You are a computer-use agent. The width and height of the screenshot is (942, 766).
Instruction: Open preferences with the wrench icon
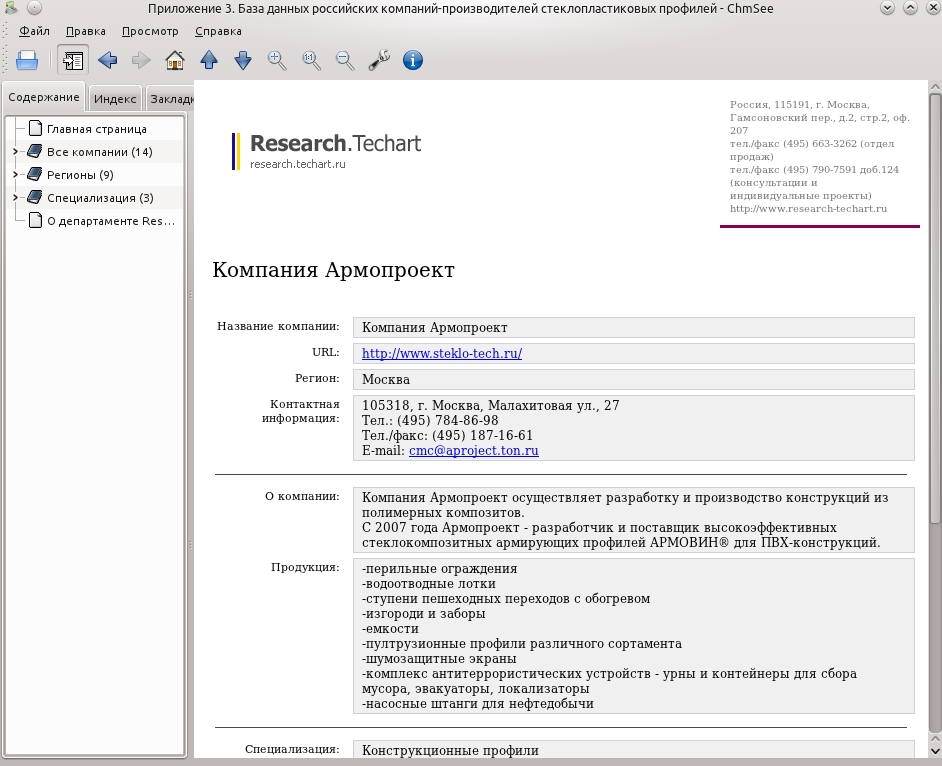point(379,60)
